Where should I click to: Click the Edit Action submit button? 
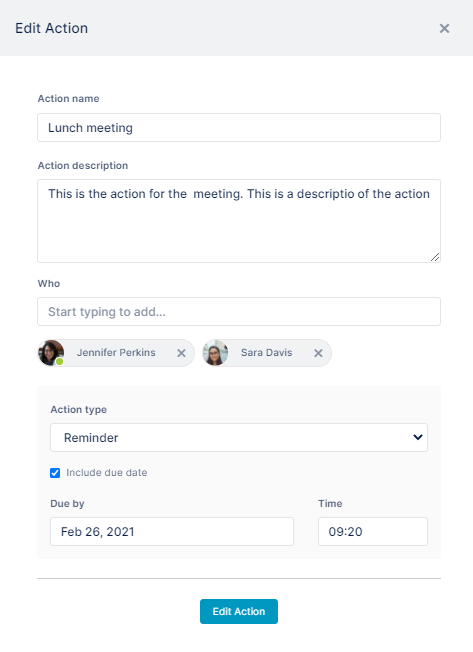tap(239, 611)
